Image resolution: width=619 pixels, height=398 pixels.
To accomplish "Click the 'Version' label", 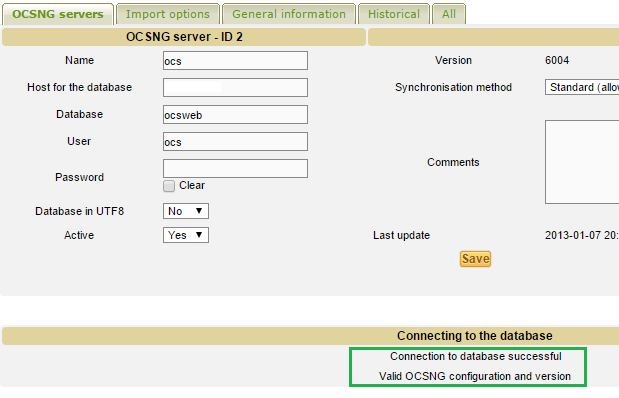I will tap(453, 60).
